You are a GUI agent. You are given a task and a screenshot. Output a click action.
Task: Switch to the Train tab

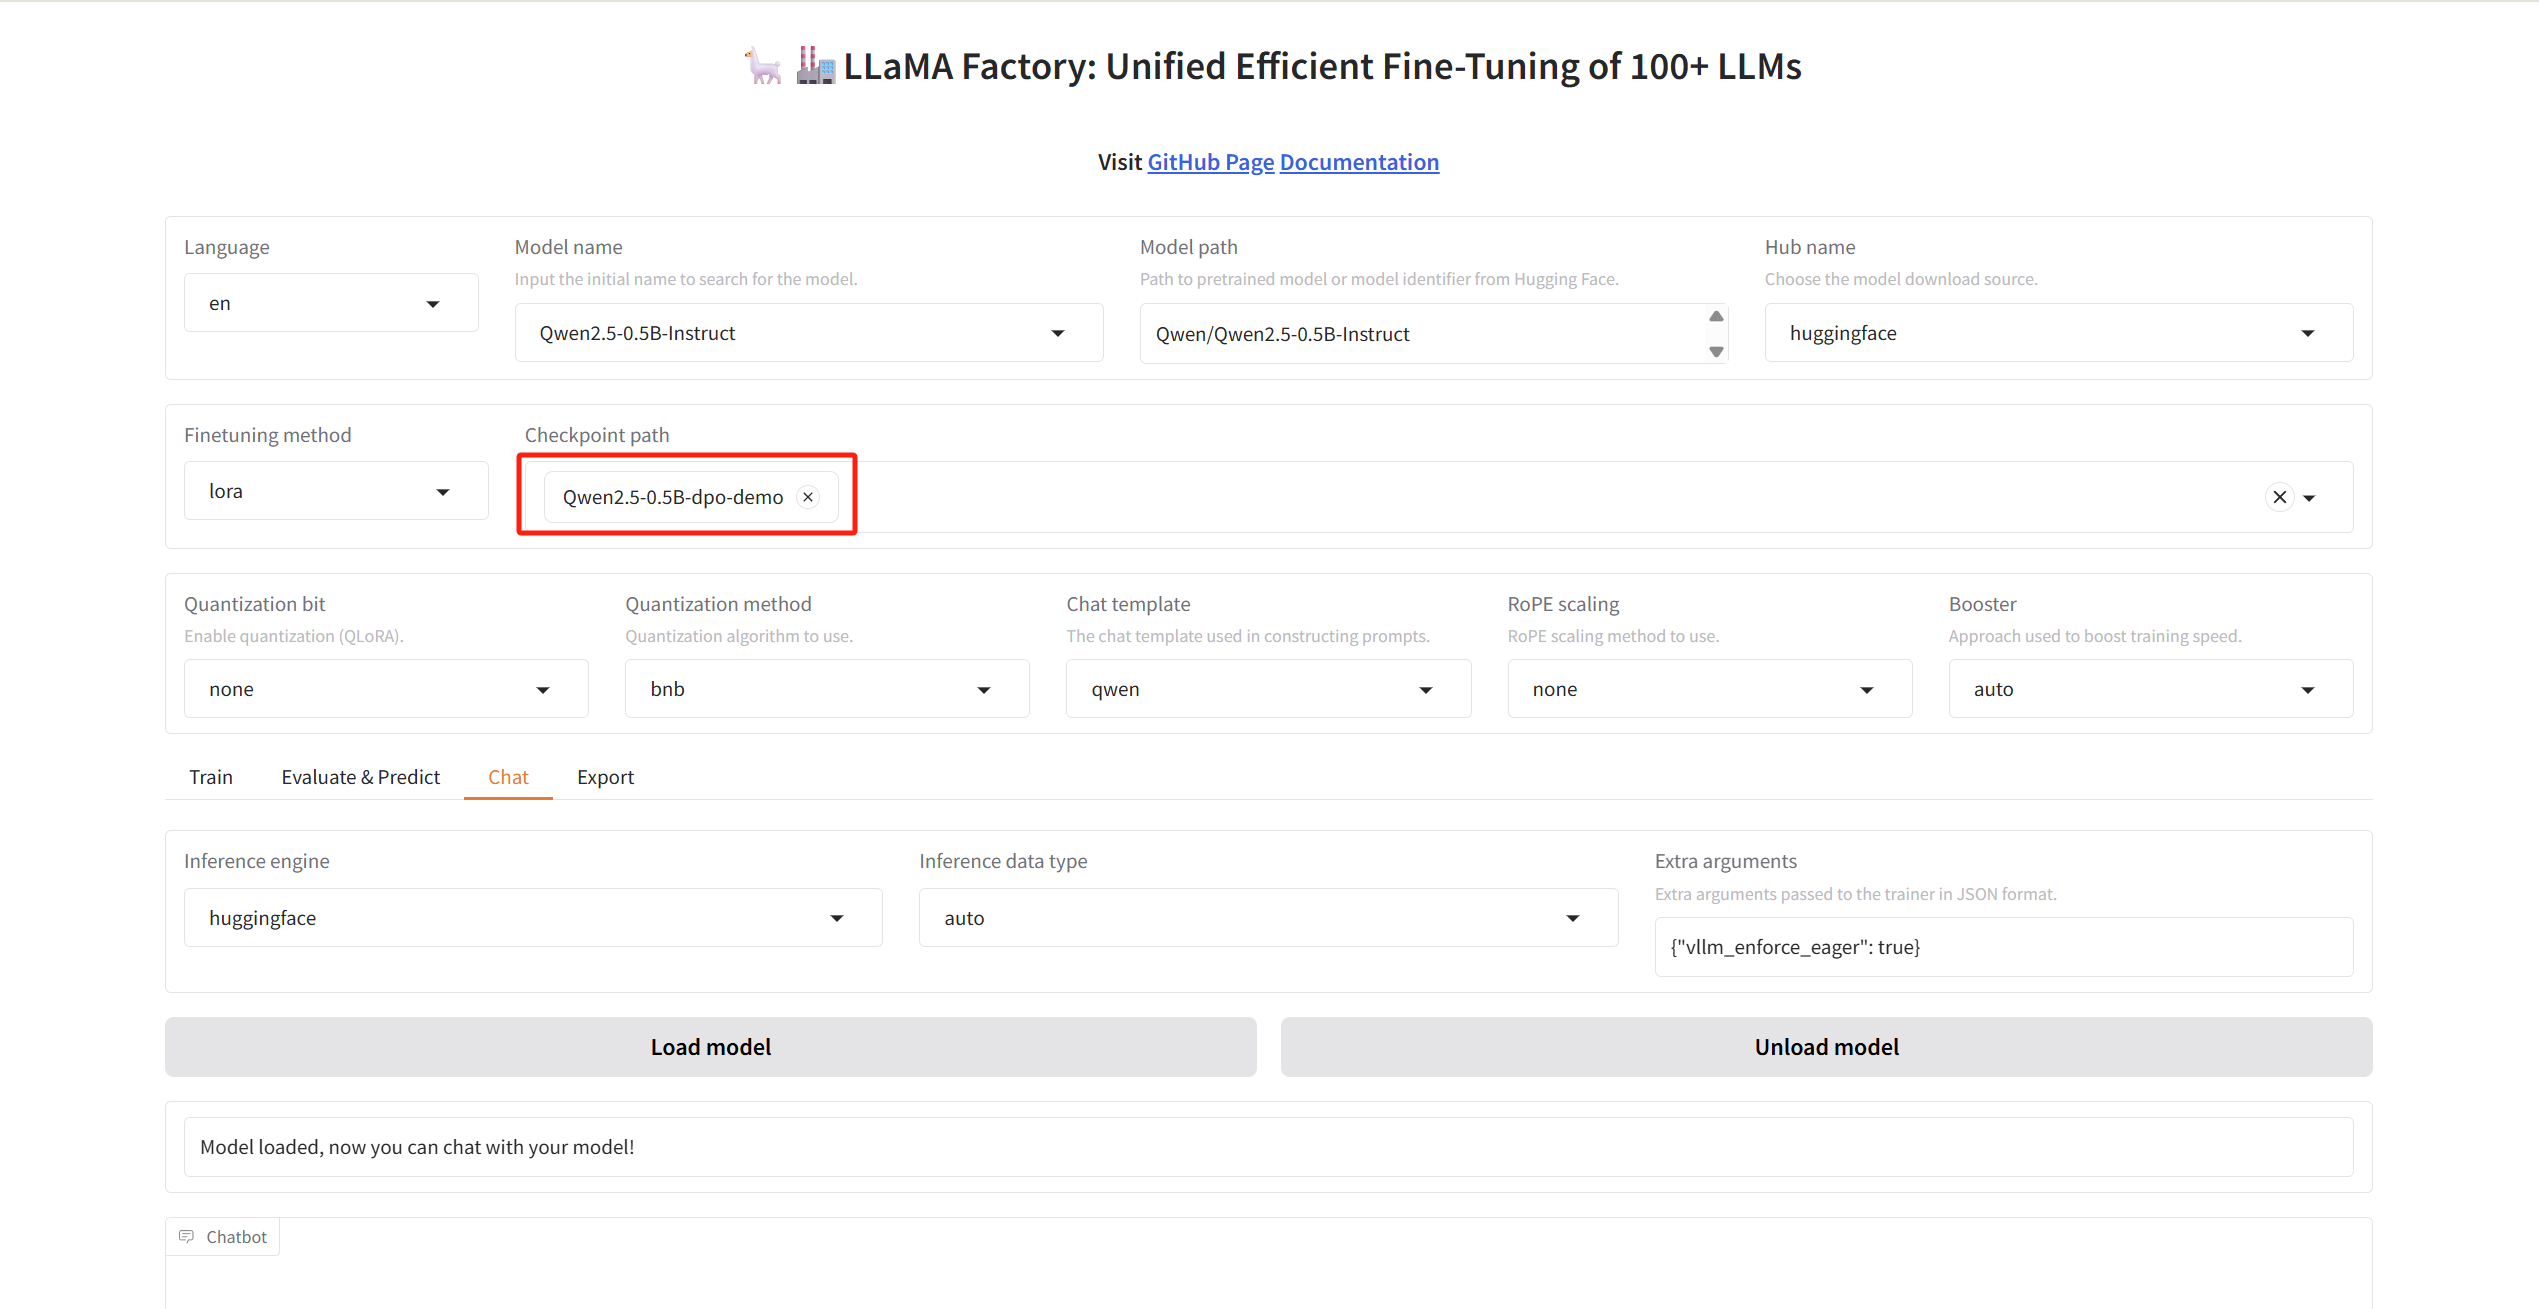pos(211,777)
